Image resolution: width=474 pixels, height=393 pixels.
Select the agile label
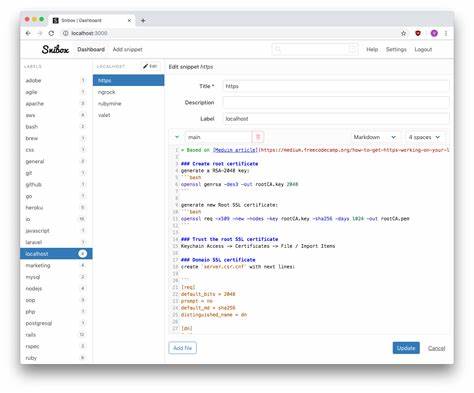point(56,92)
